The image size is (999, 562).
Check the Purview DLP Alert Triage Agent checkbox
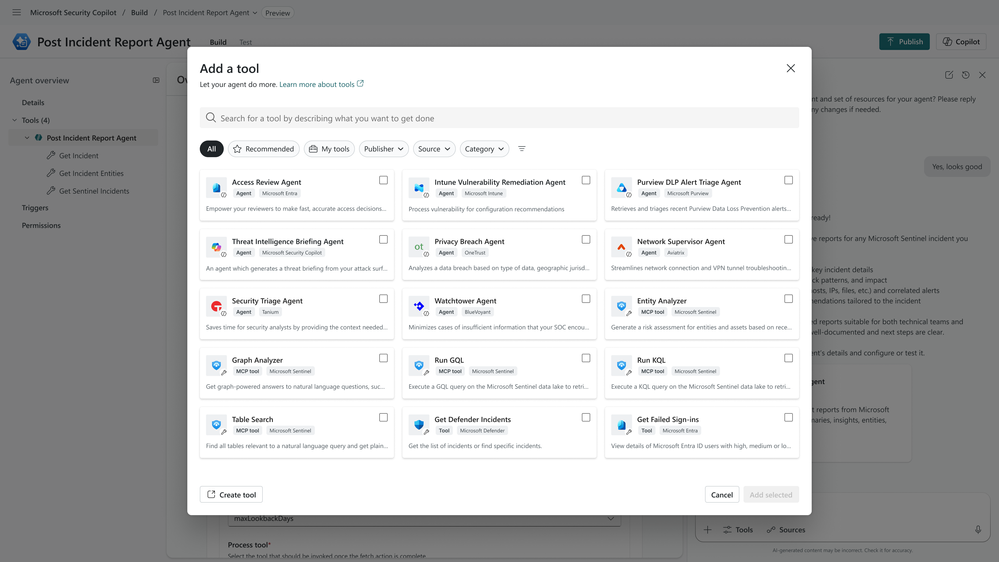click(x=789, y=180)
